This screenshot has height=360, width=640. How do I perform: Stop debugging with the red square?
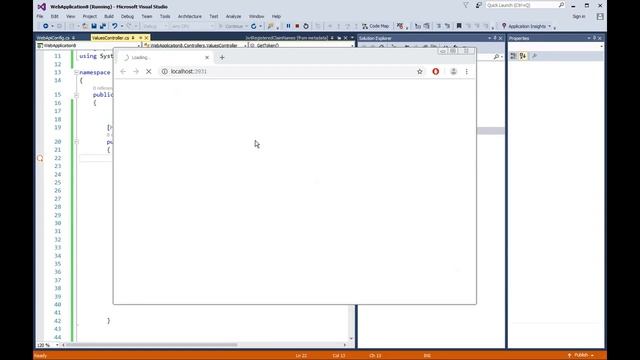[297, 26]
